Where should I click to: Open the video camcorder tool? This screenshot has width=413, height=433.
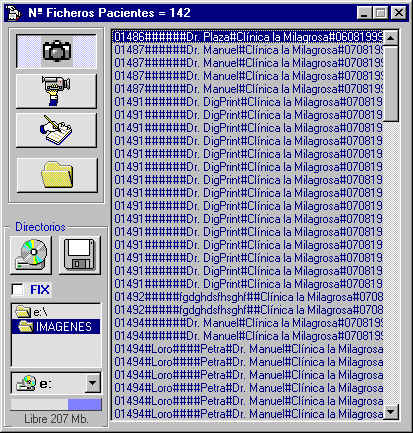(56, 91)
